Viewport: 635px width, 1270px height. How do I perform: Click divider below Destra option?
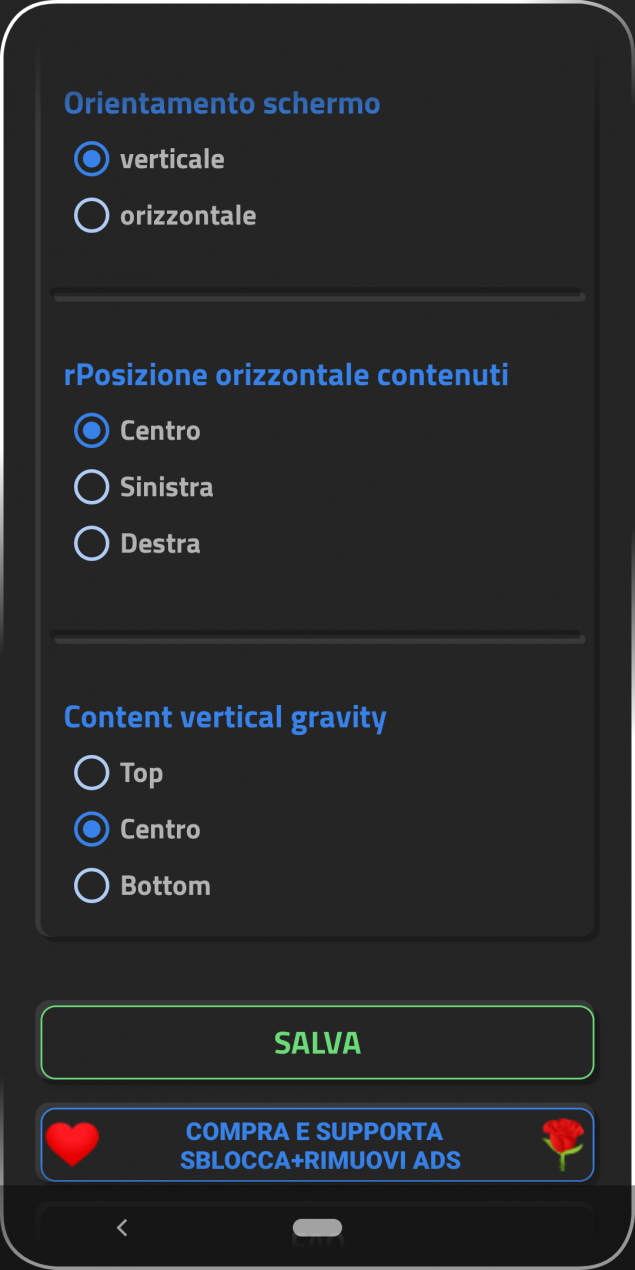pos(317,637)
